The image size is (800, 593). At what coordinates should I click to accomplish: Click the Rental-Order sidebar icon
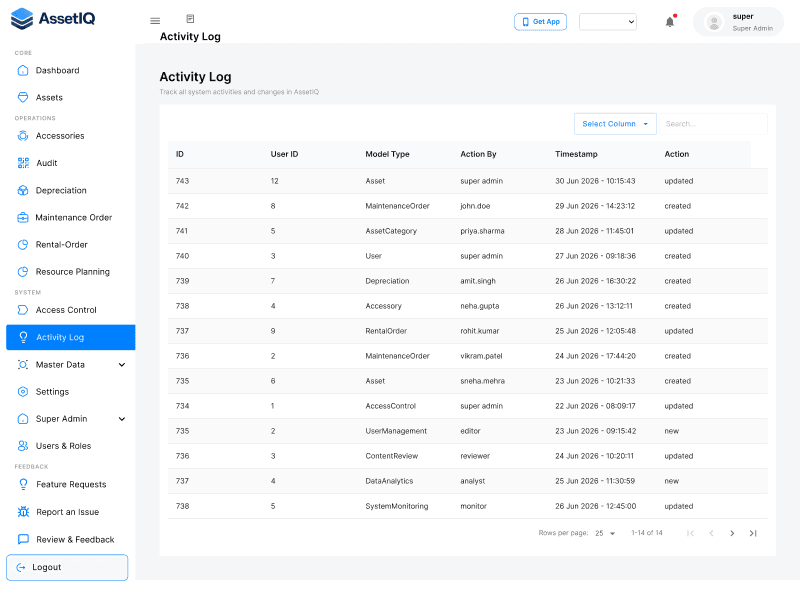(23, 244)
